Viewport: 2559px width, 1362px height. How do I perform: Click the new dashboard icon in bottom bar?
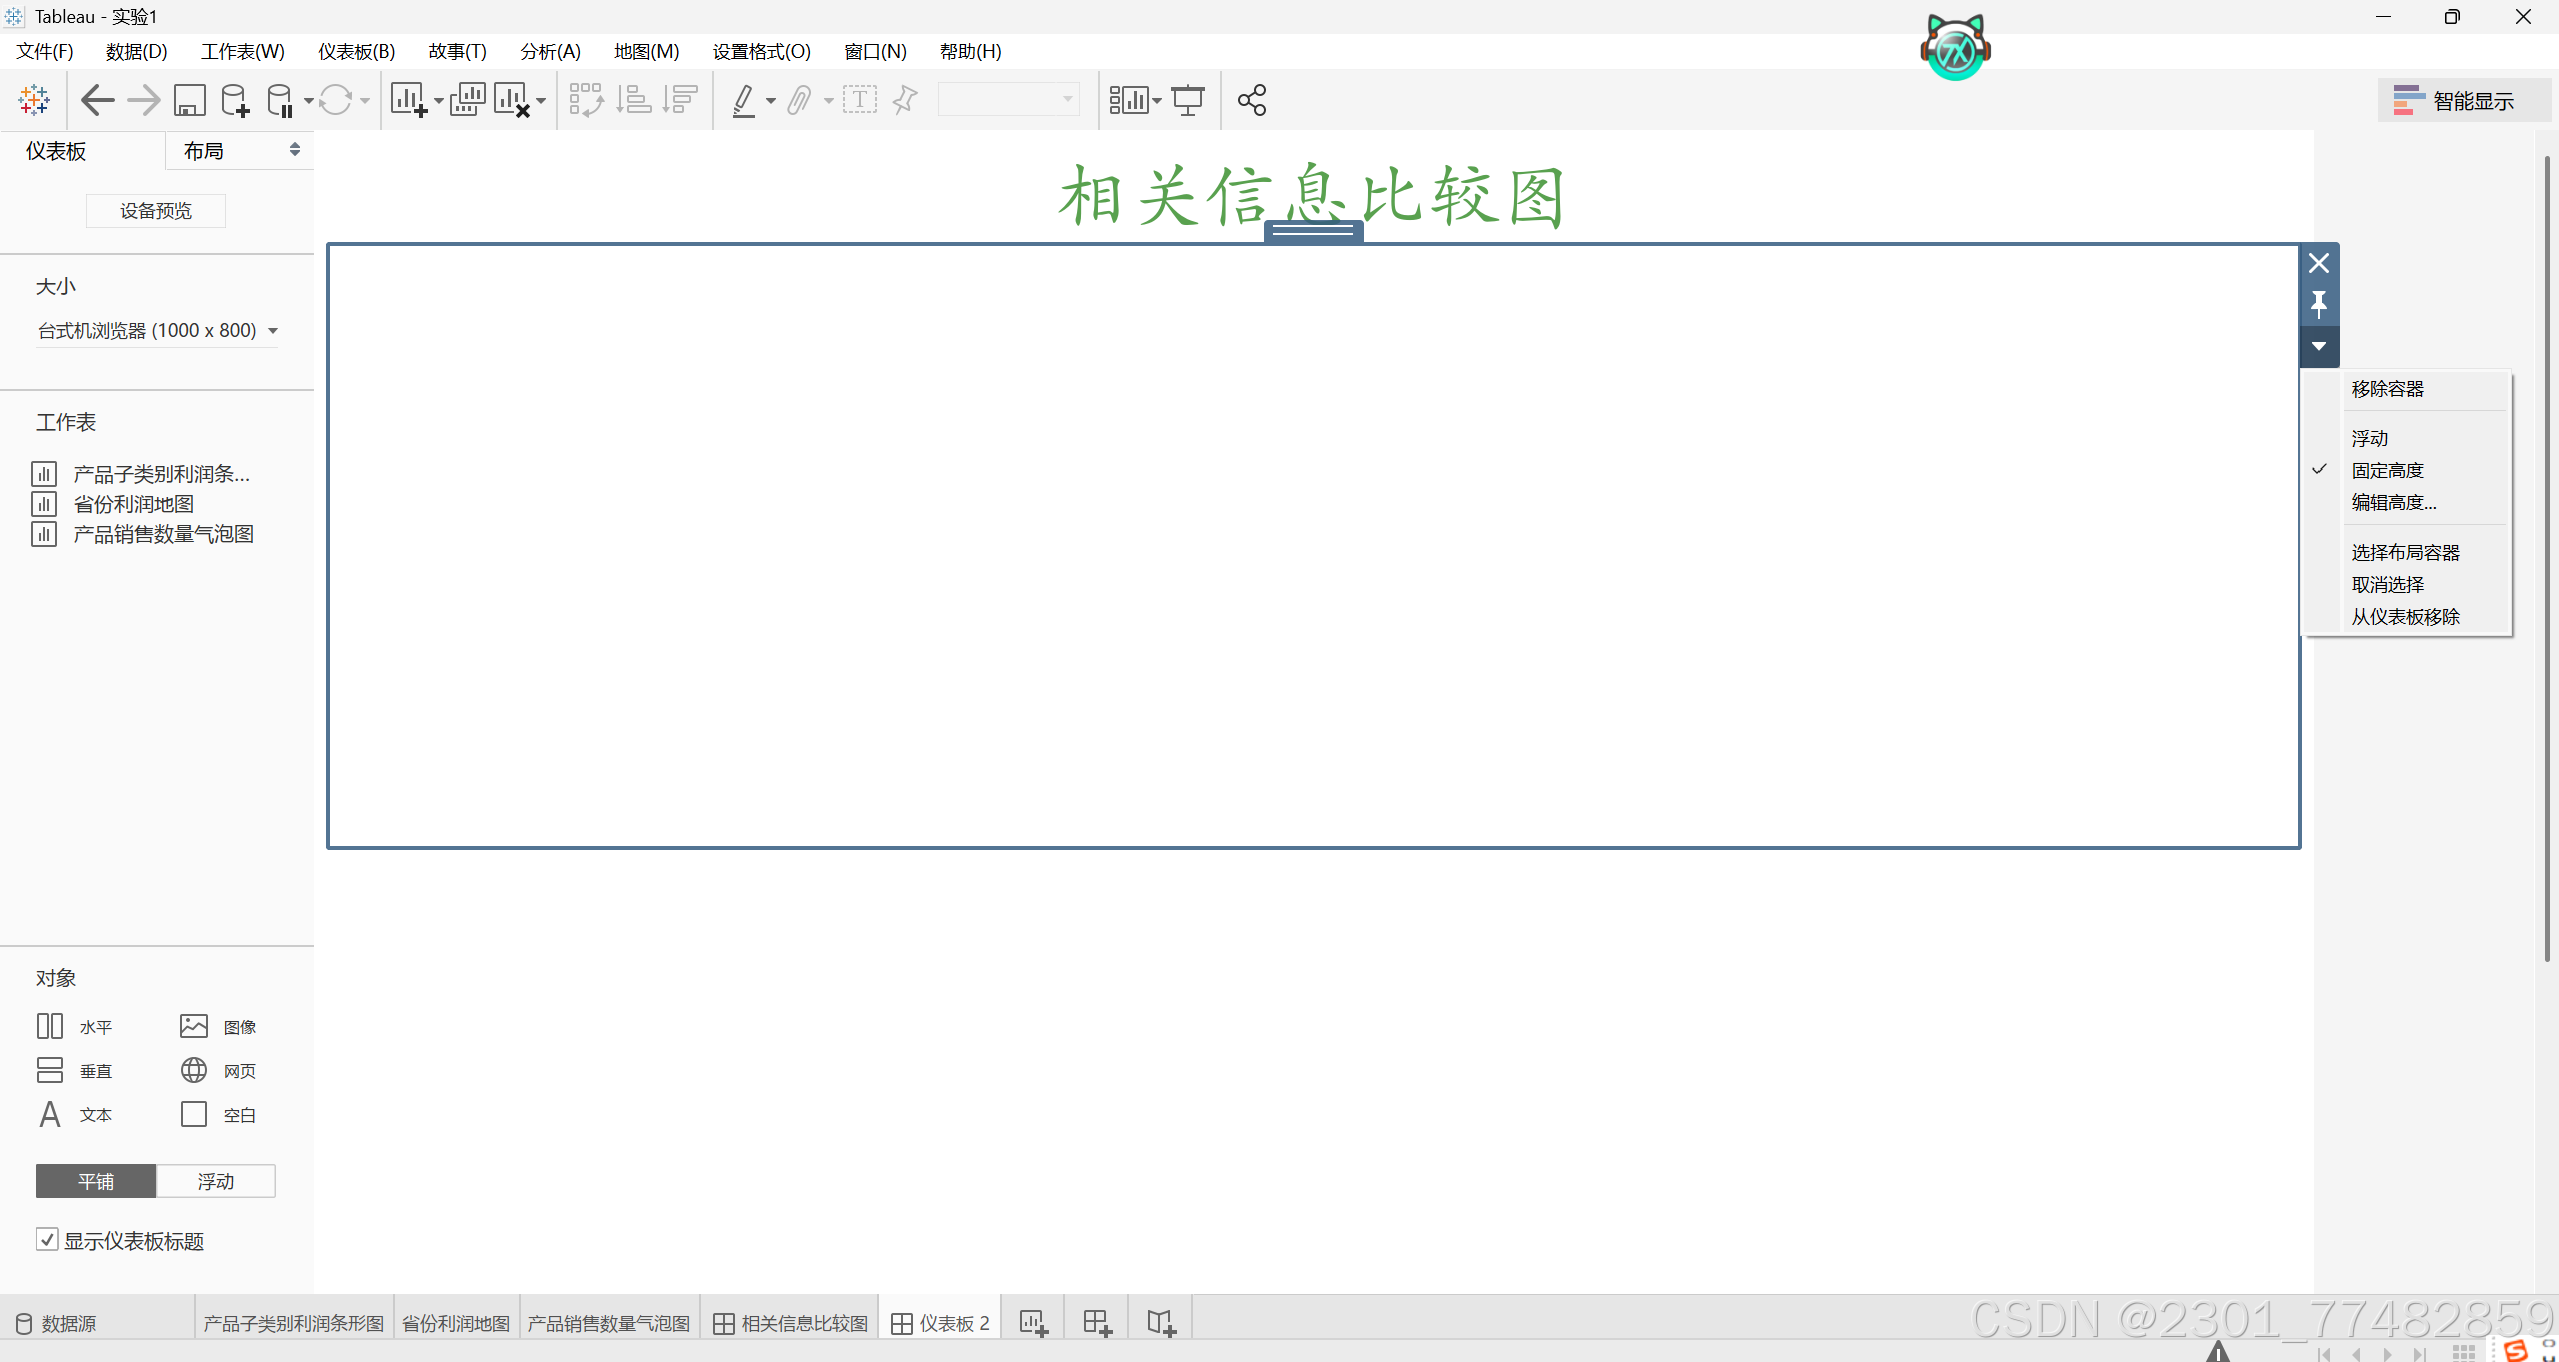coord(1097,1323)
